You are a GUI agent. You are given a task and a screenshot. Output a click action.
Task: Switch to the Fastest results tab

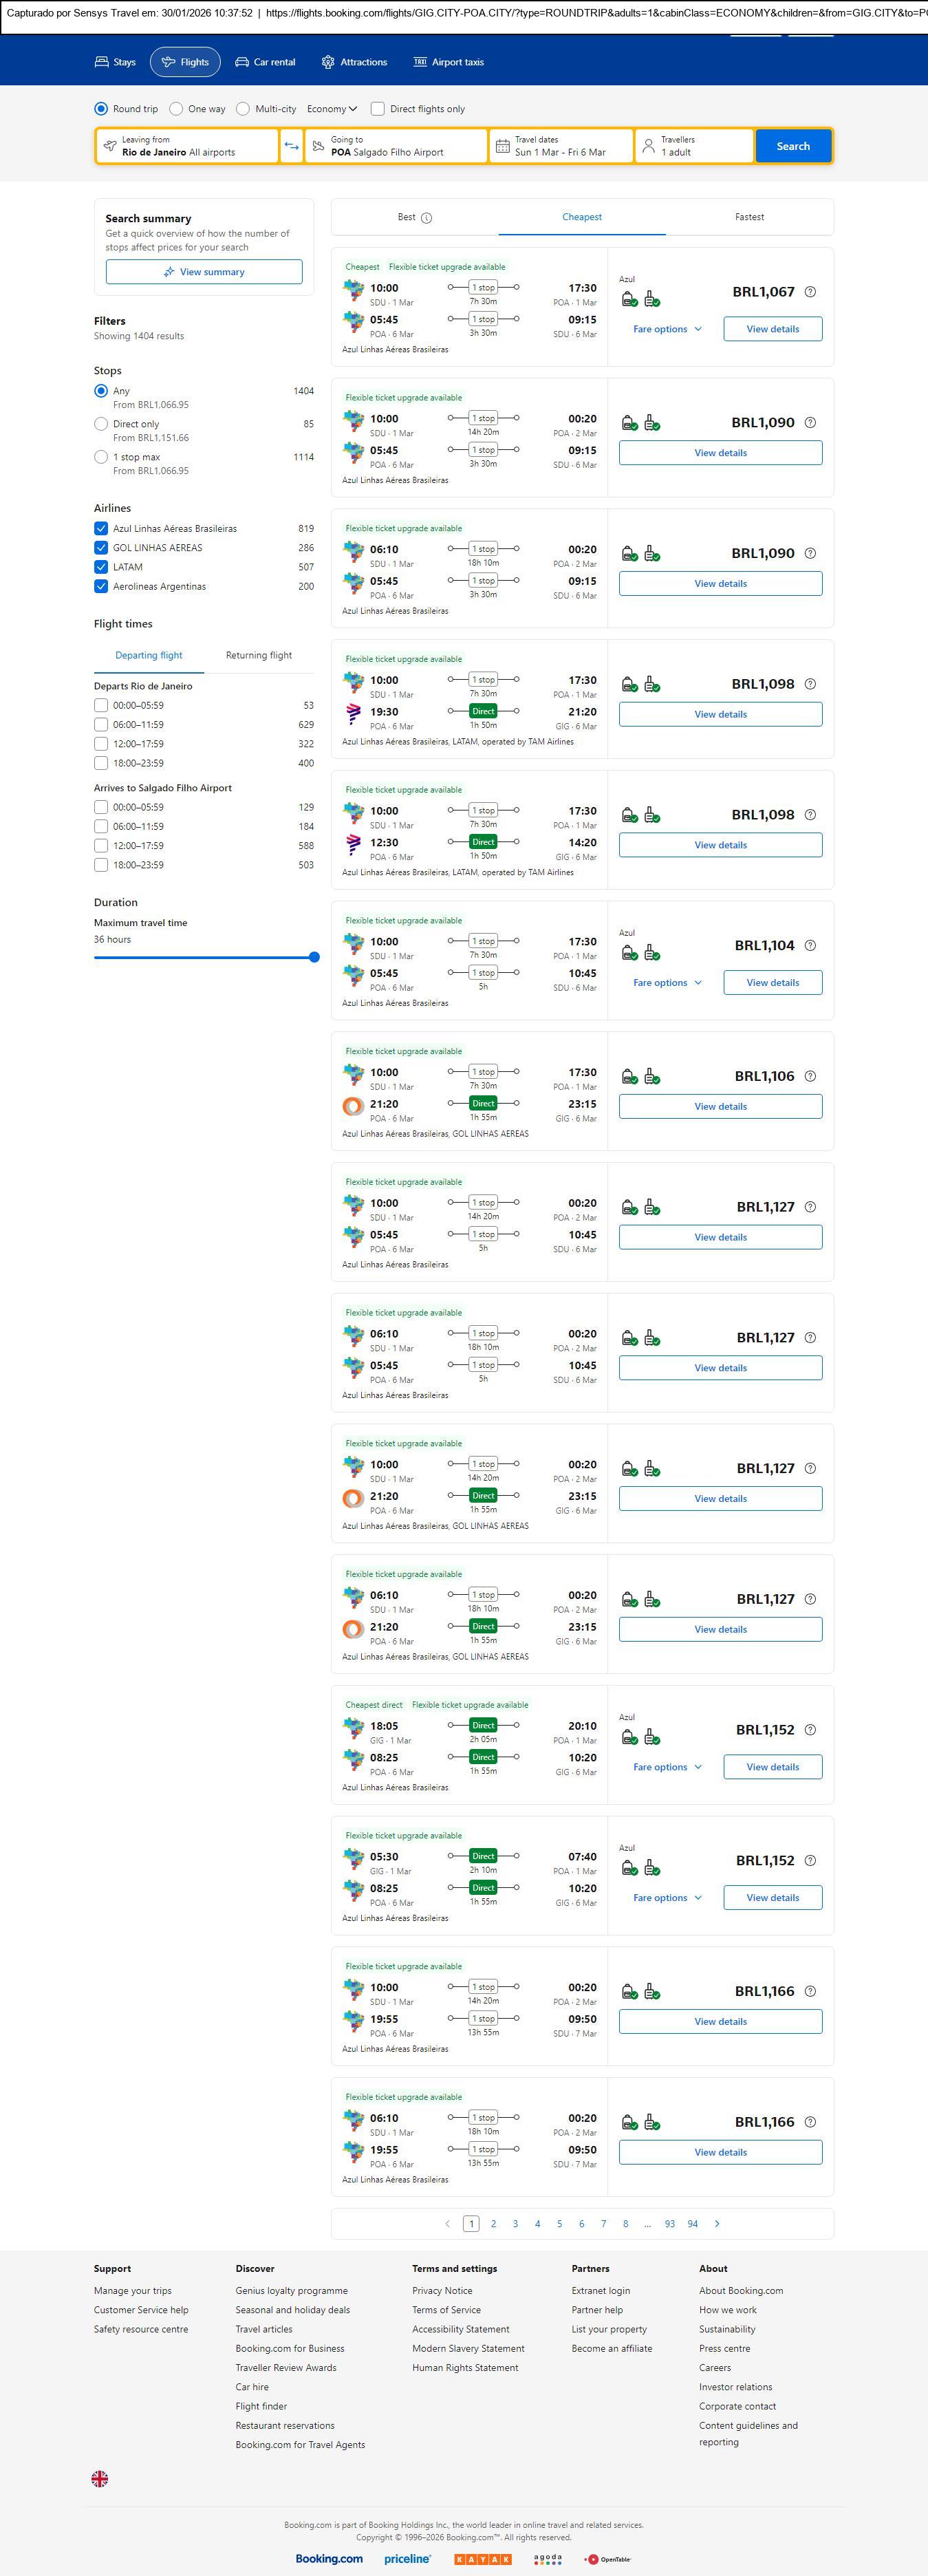click(749, 217)
